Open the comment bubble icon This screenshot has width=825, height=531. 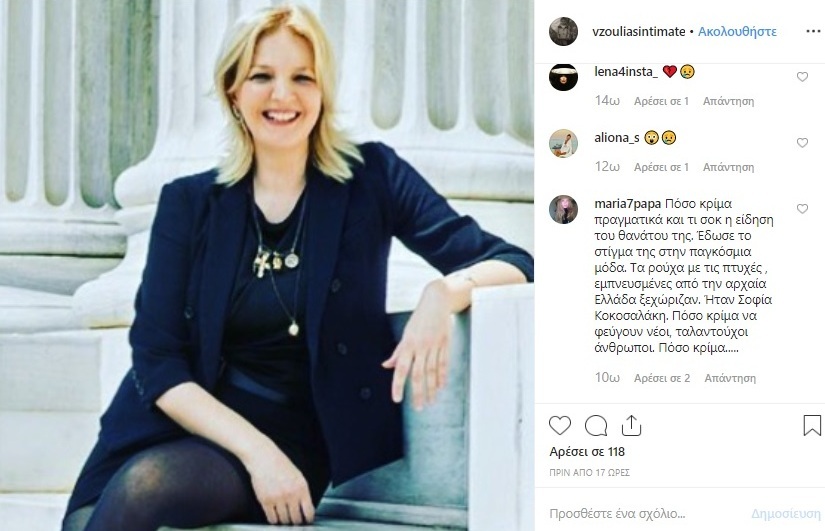[x=596, y=425]
